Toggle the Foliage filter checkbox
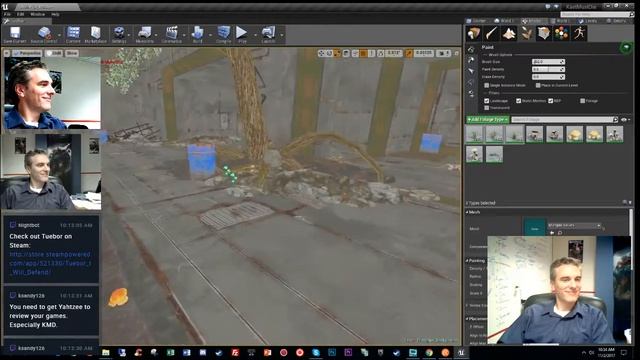Viewport: 640px width, 360px height. (x=582, y=100)
